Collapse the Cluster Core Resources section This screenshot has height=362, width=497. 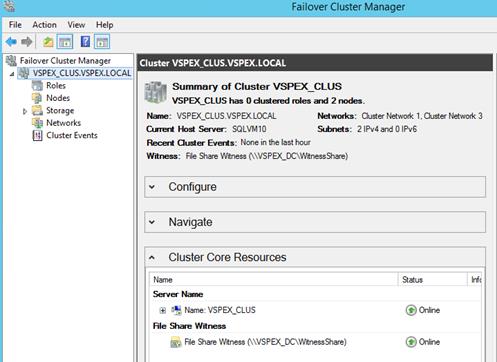point(152,257)
